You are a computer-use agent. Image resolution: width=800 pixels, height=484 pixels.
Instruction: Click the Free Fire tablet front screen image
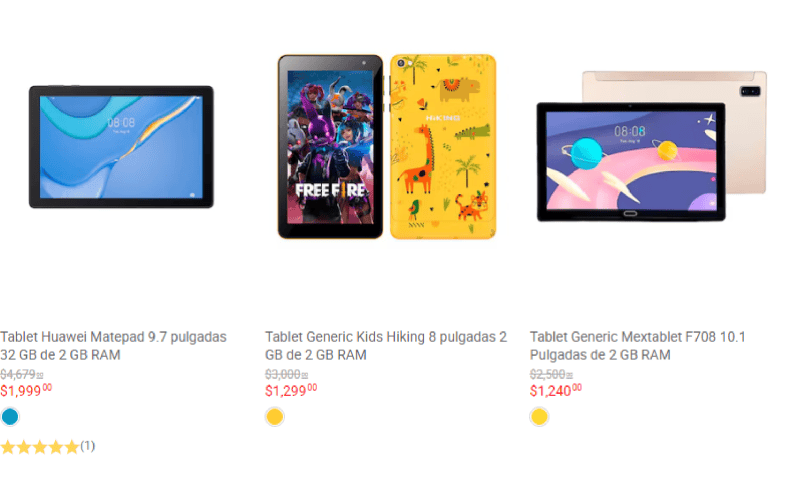pos(330,147)
